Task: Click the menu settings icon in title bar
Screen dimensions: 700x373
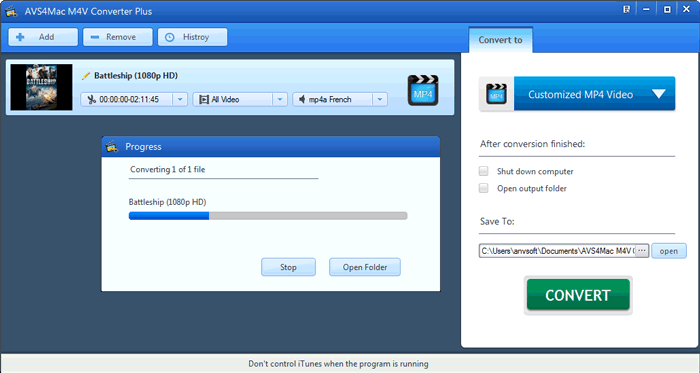Action: pyautogui.click(x=626, y=9)
